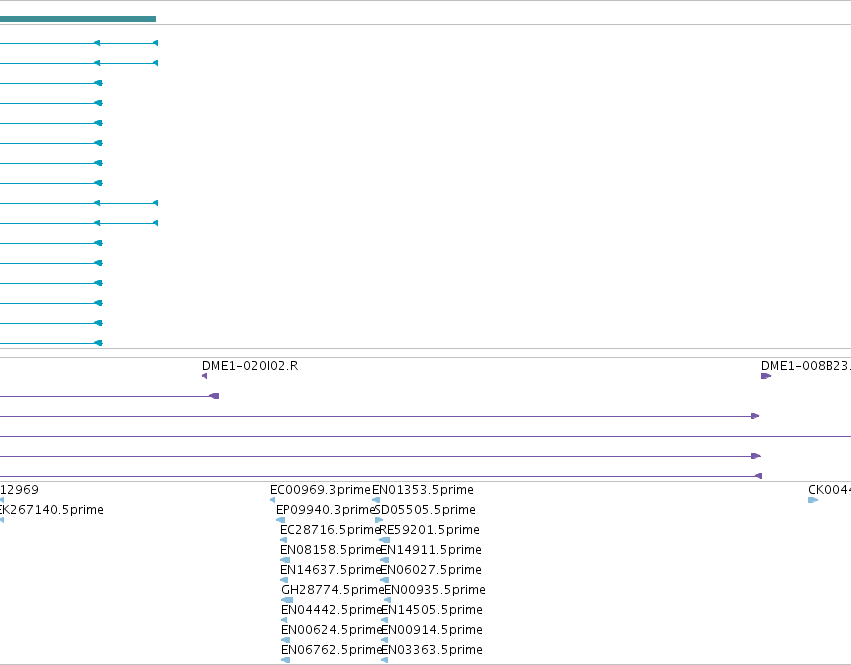Select the arrow glyph beneath EN00935.5prime

click(x=388, y=600)
